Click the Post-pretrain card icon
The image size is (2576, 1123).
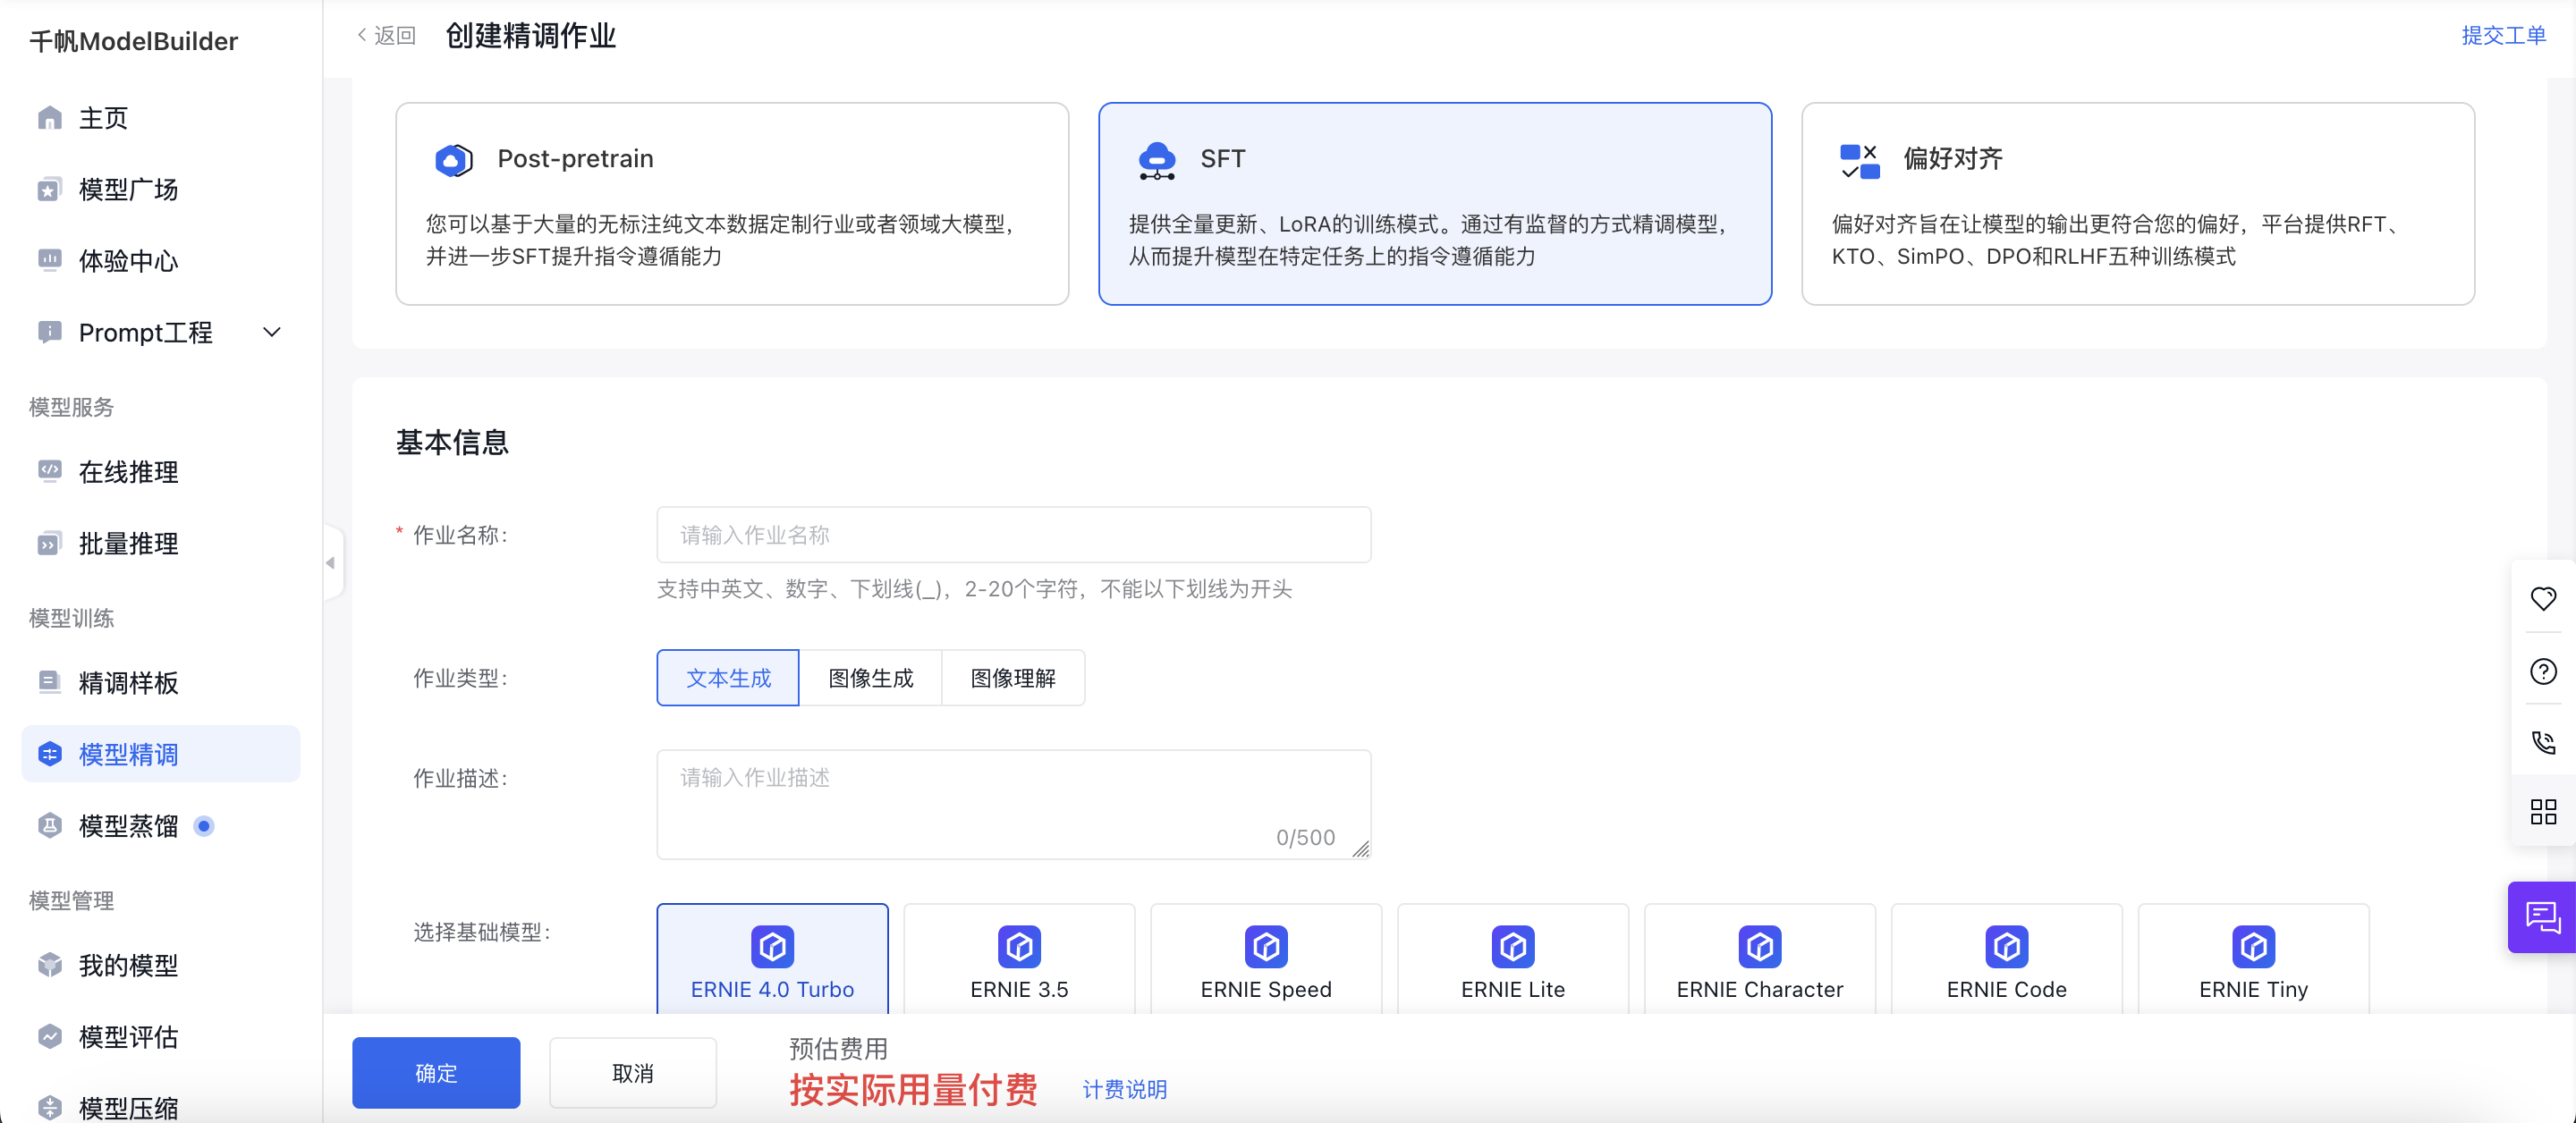click(454, 159)
